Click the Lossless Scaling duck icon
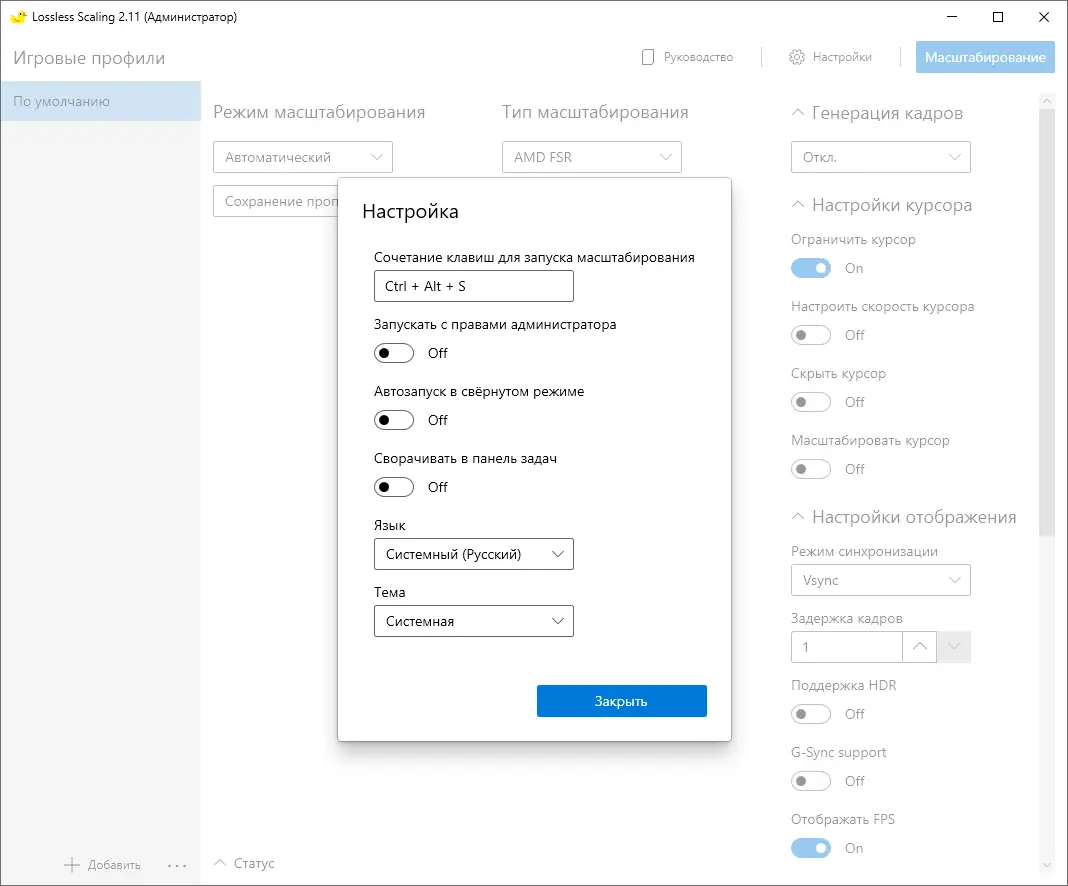This screenshot has height=886, width=1068. [17, 17]
